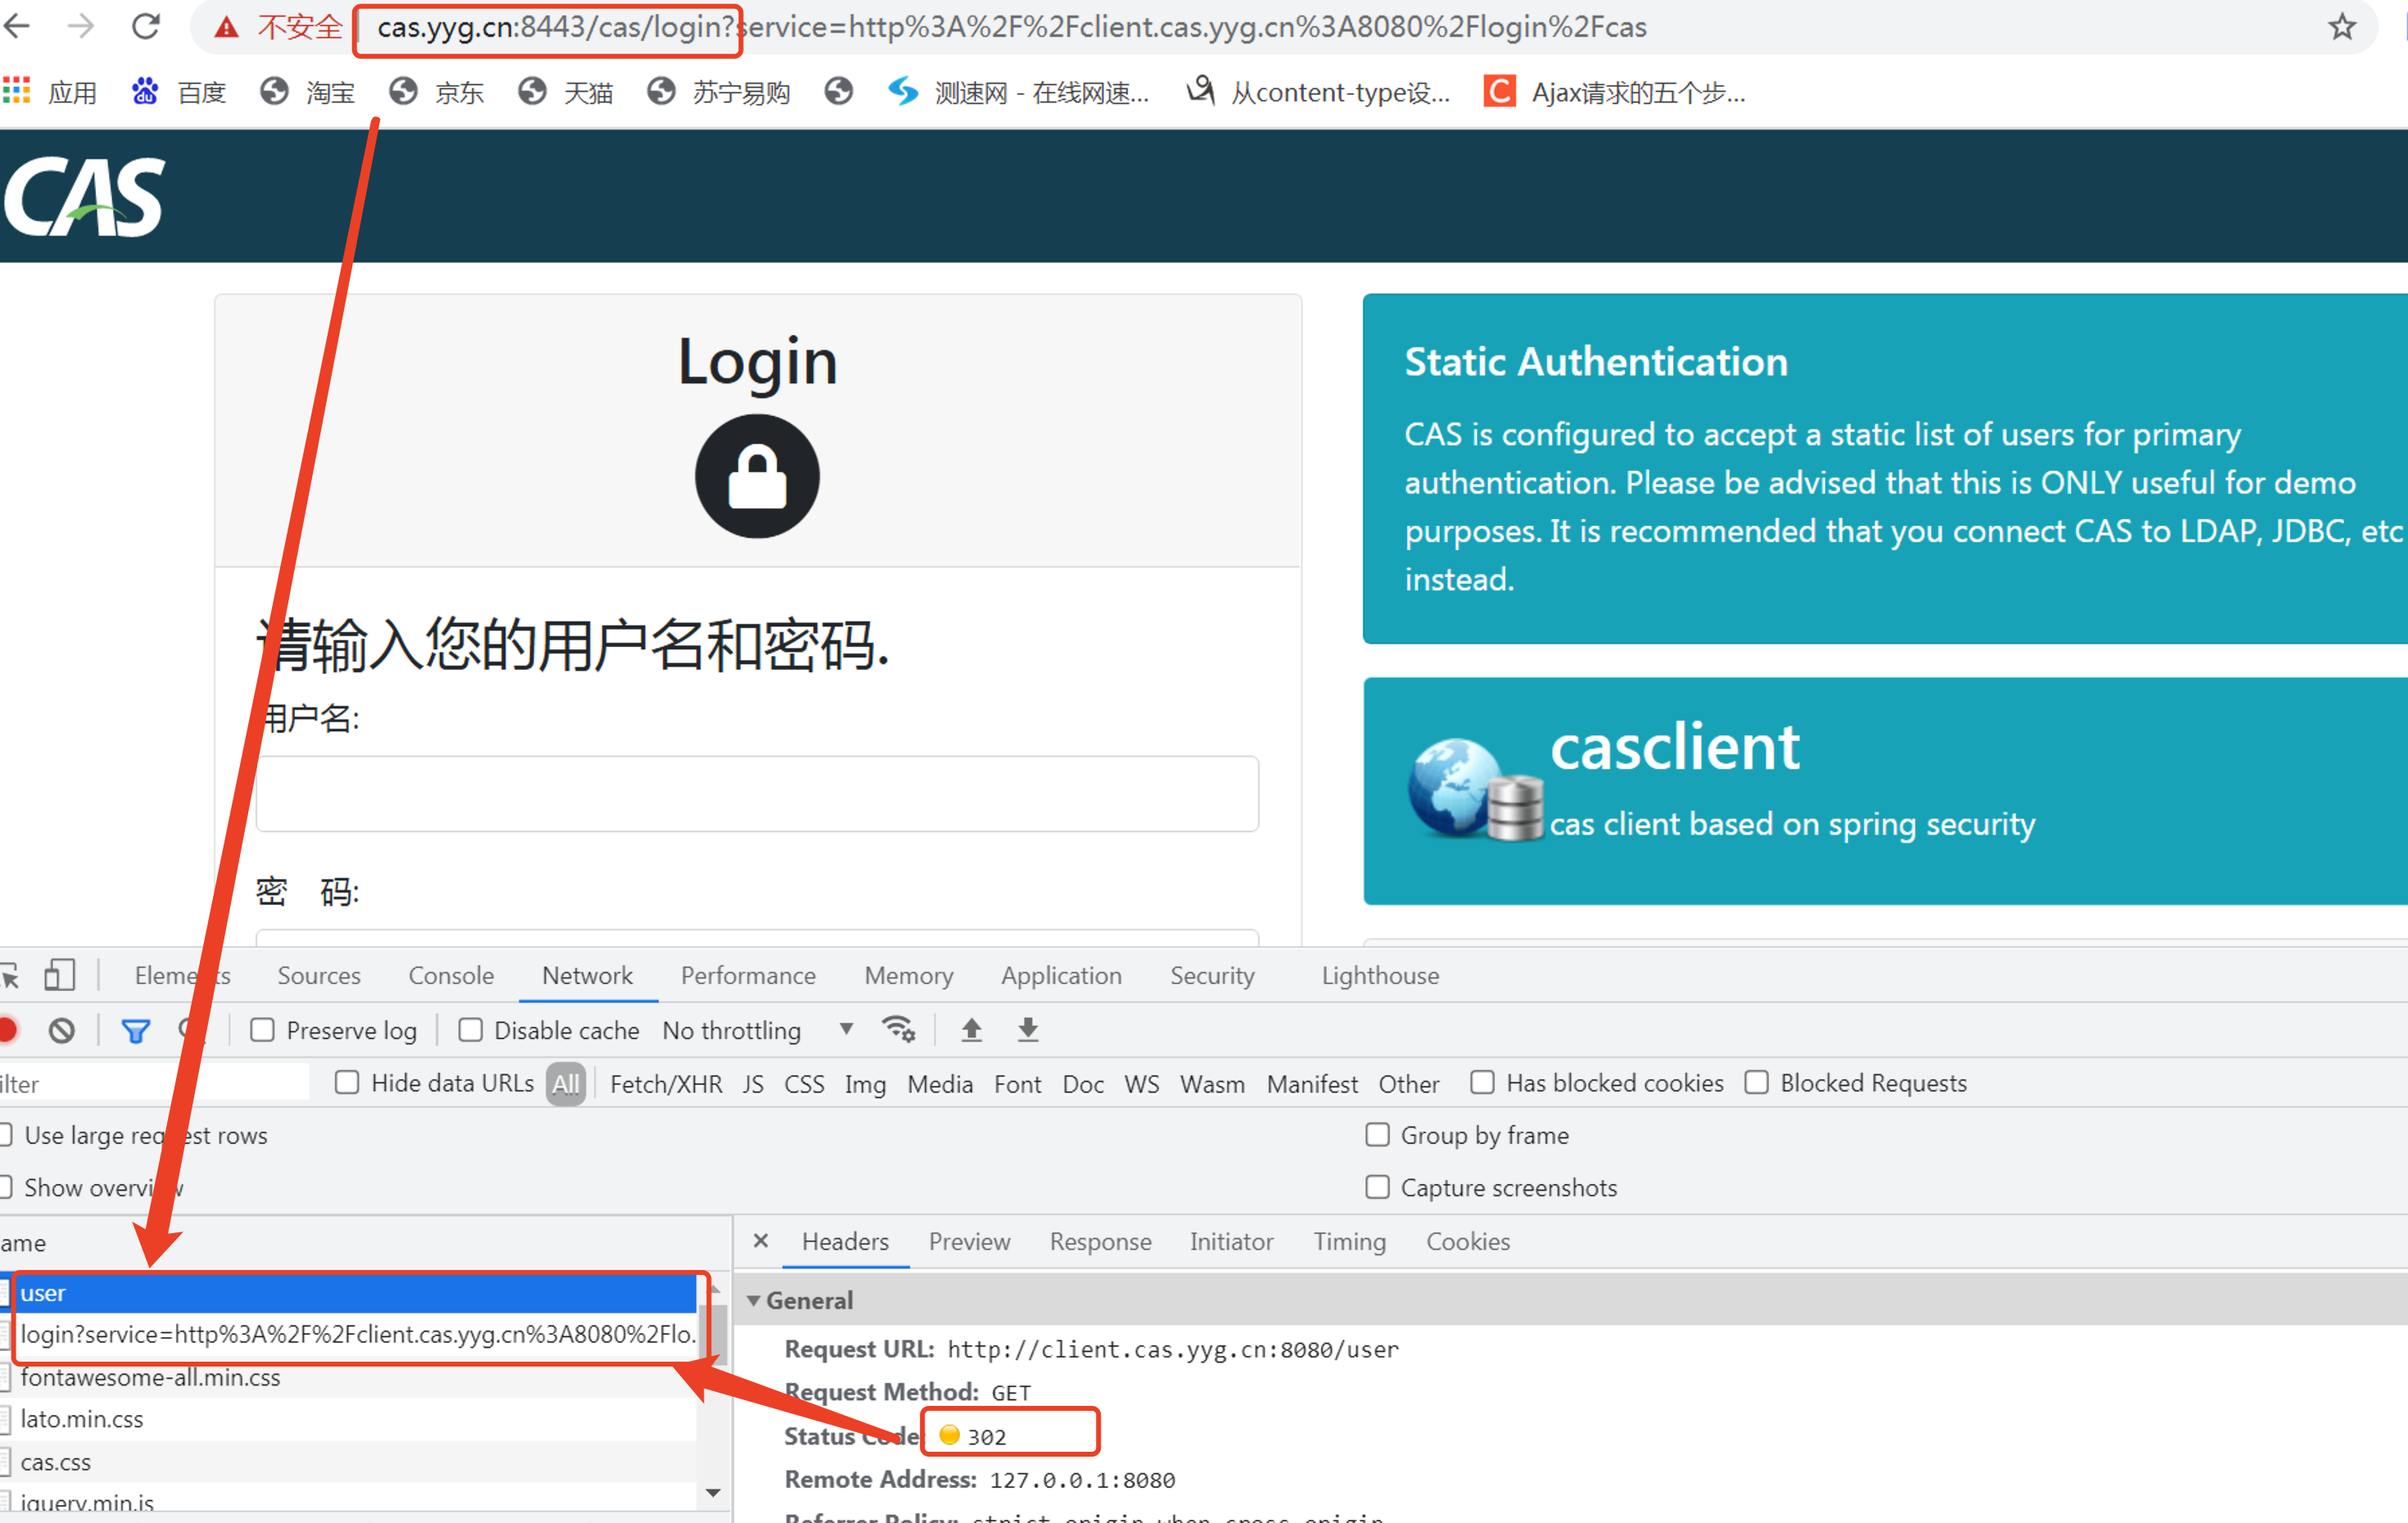This screenshot has width=2408, height=1523.
Task: Reload the page with the refresh icon
Action: click(x=146, y=27)
